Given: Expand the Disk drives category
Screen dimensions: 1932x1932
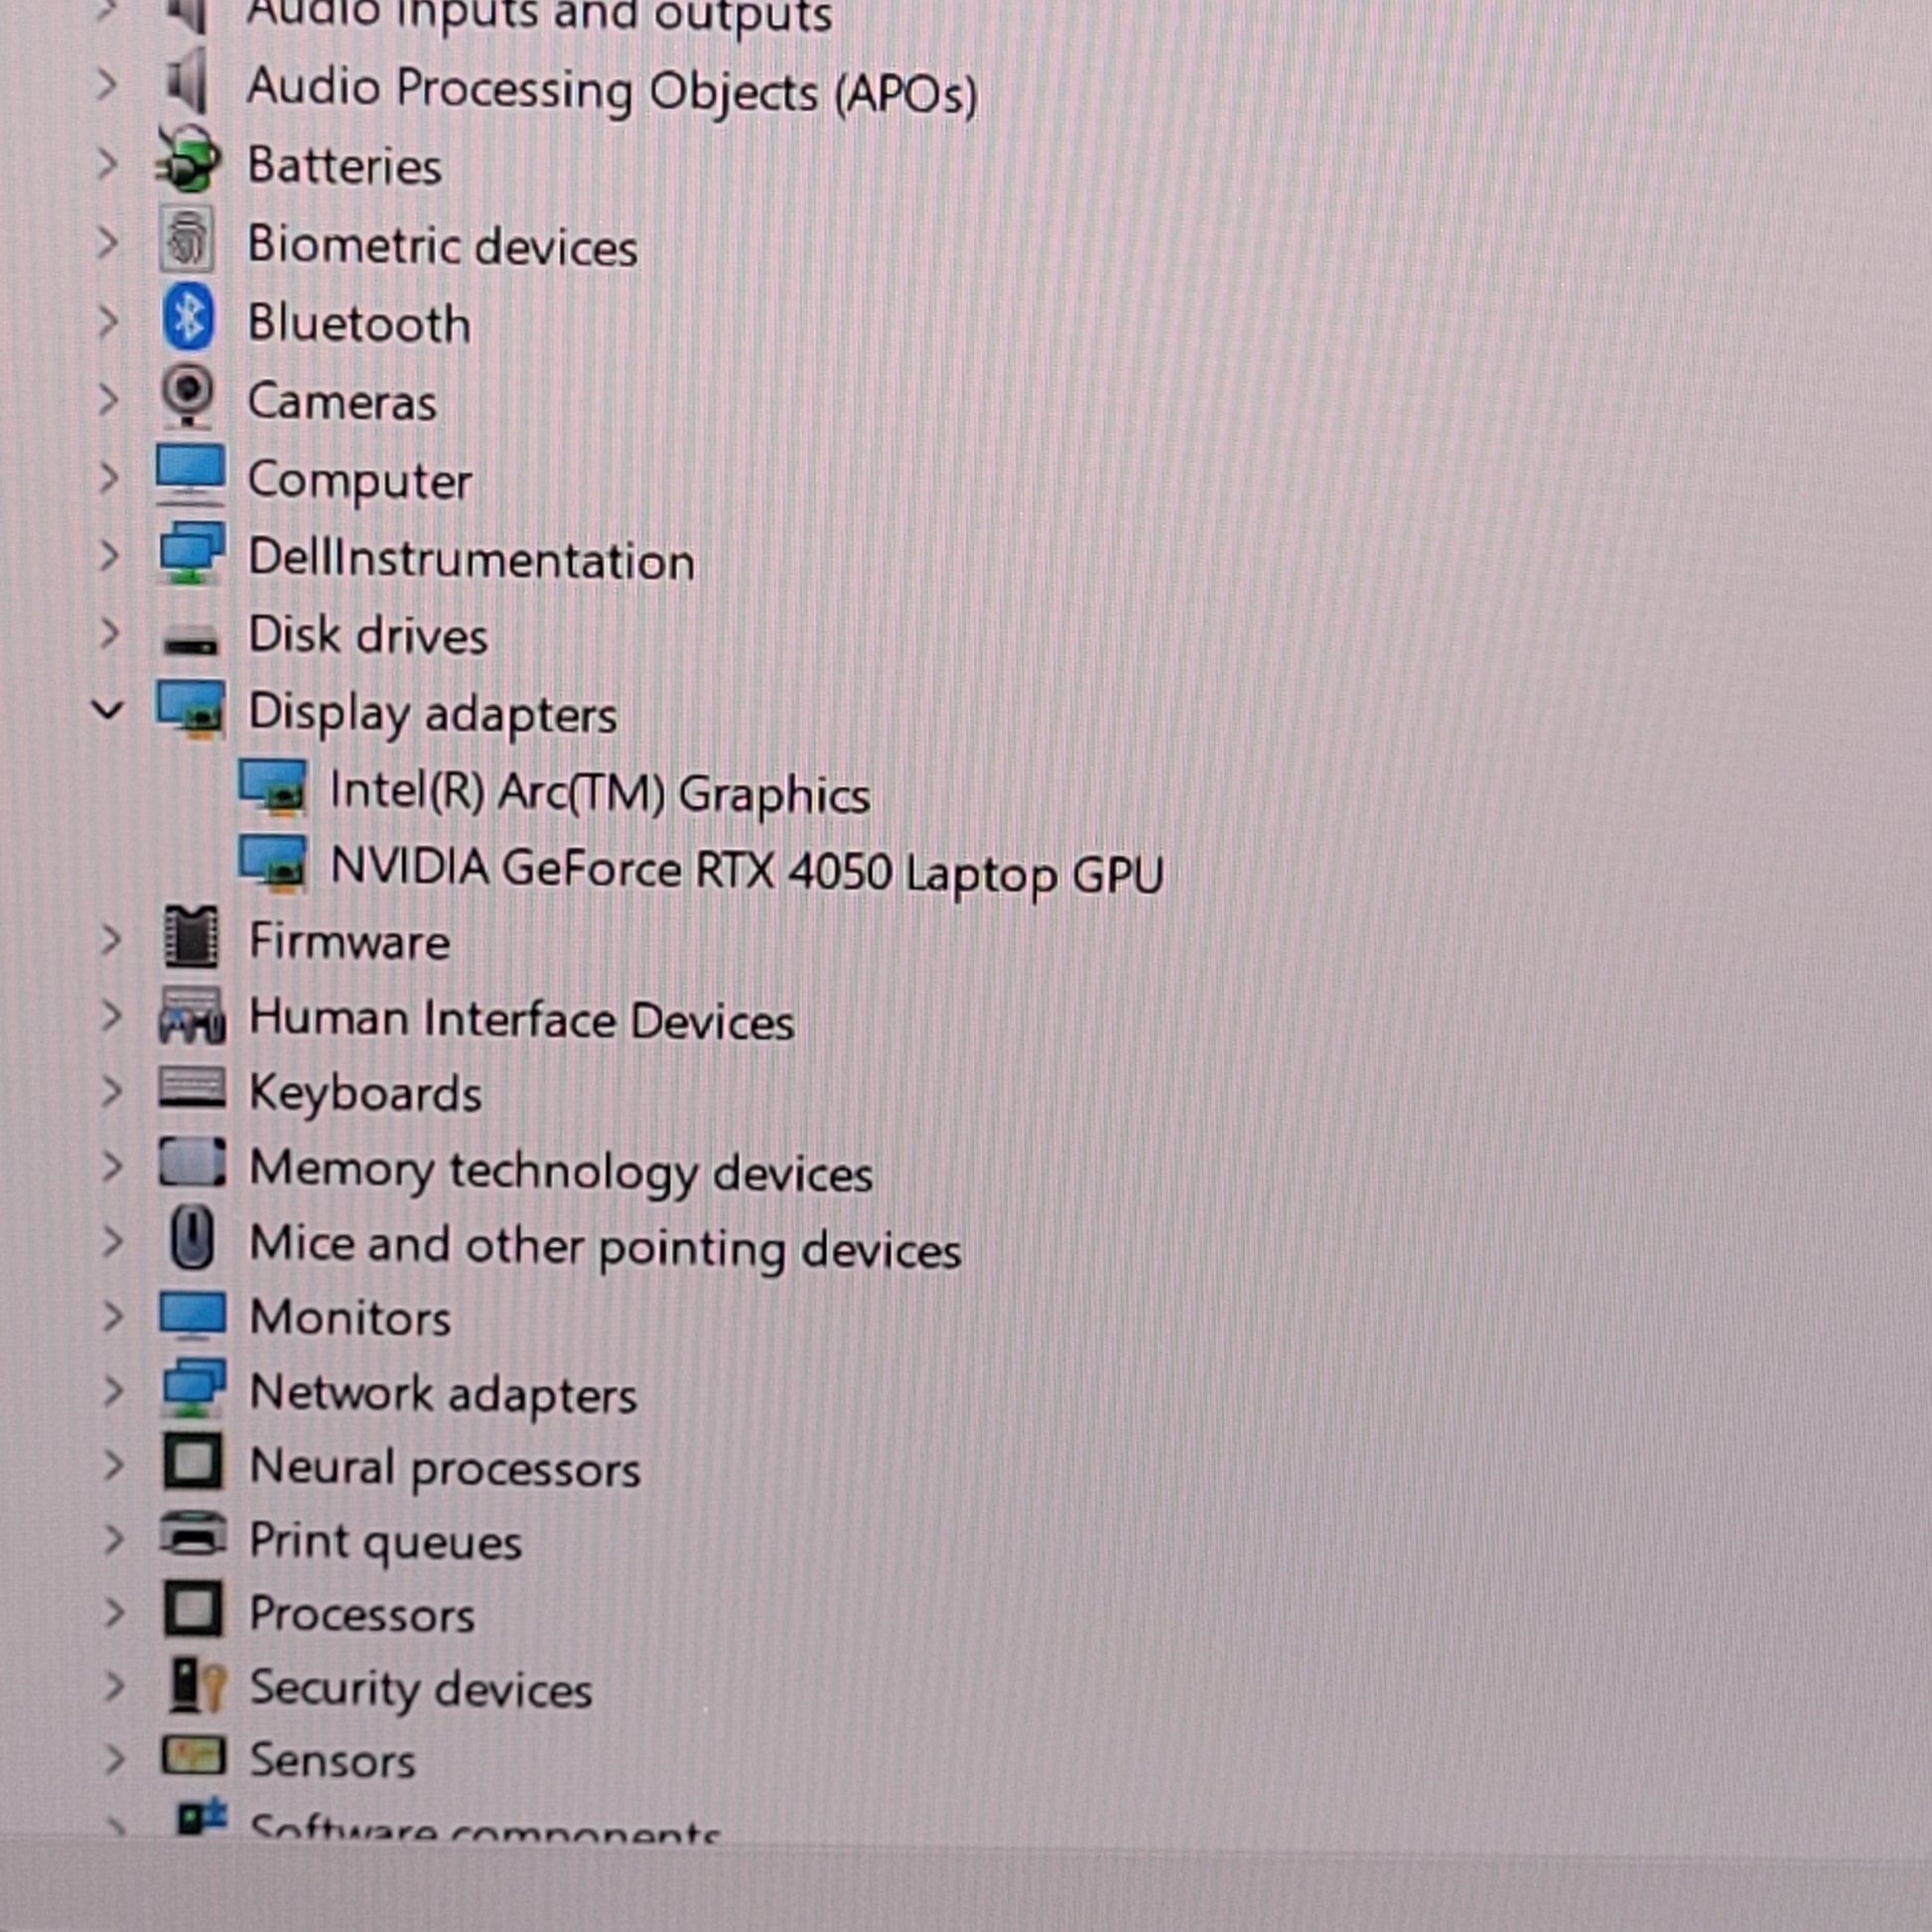Looking at the screenshot, I should (109, 633).
